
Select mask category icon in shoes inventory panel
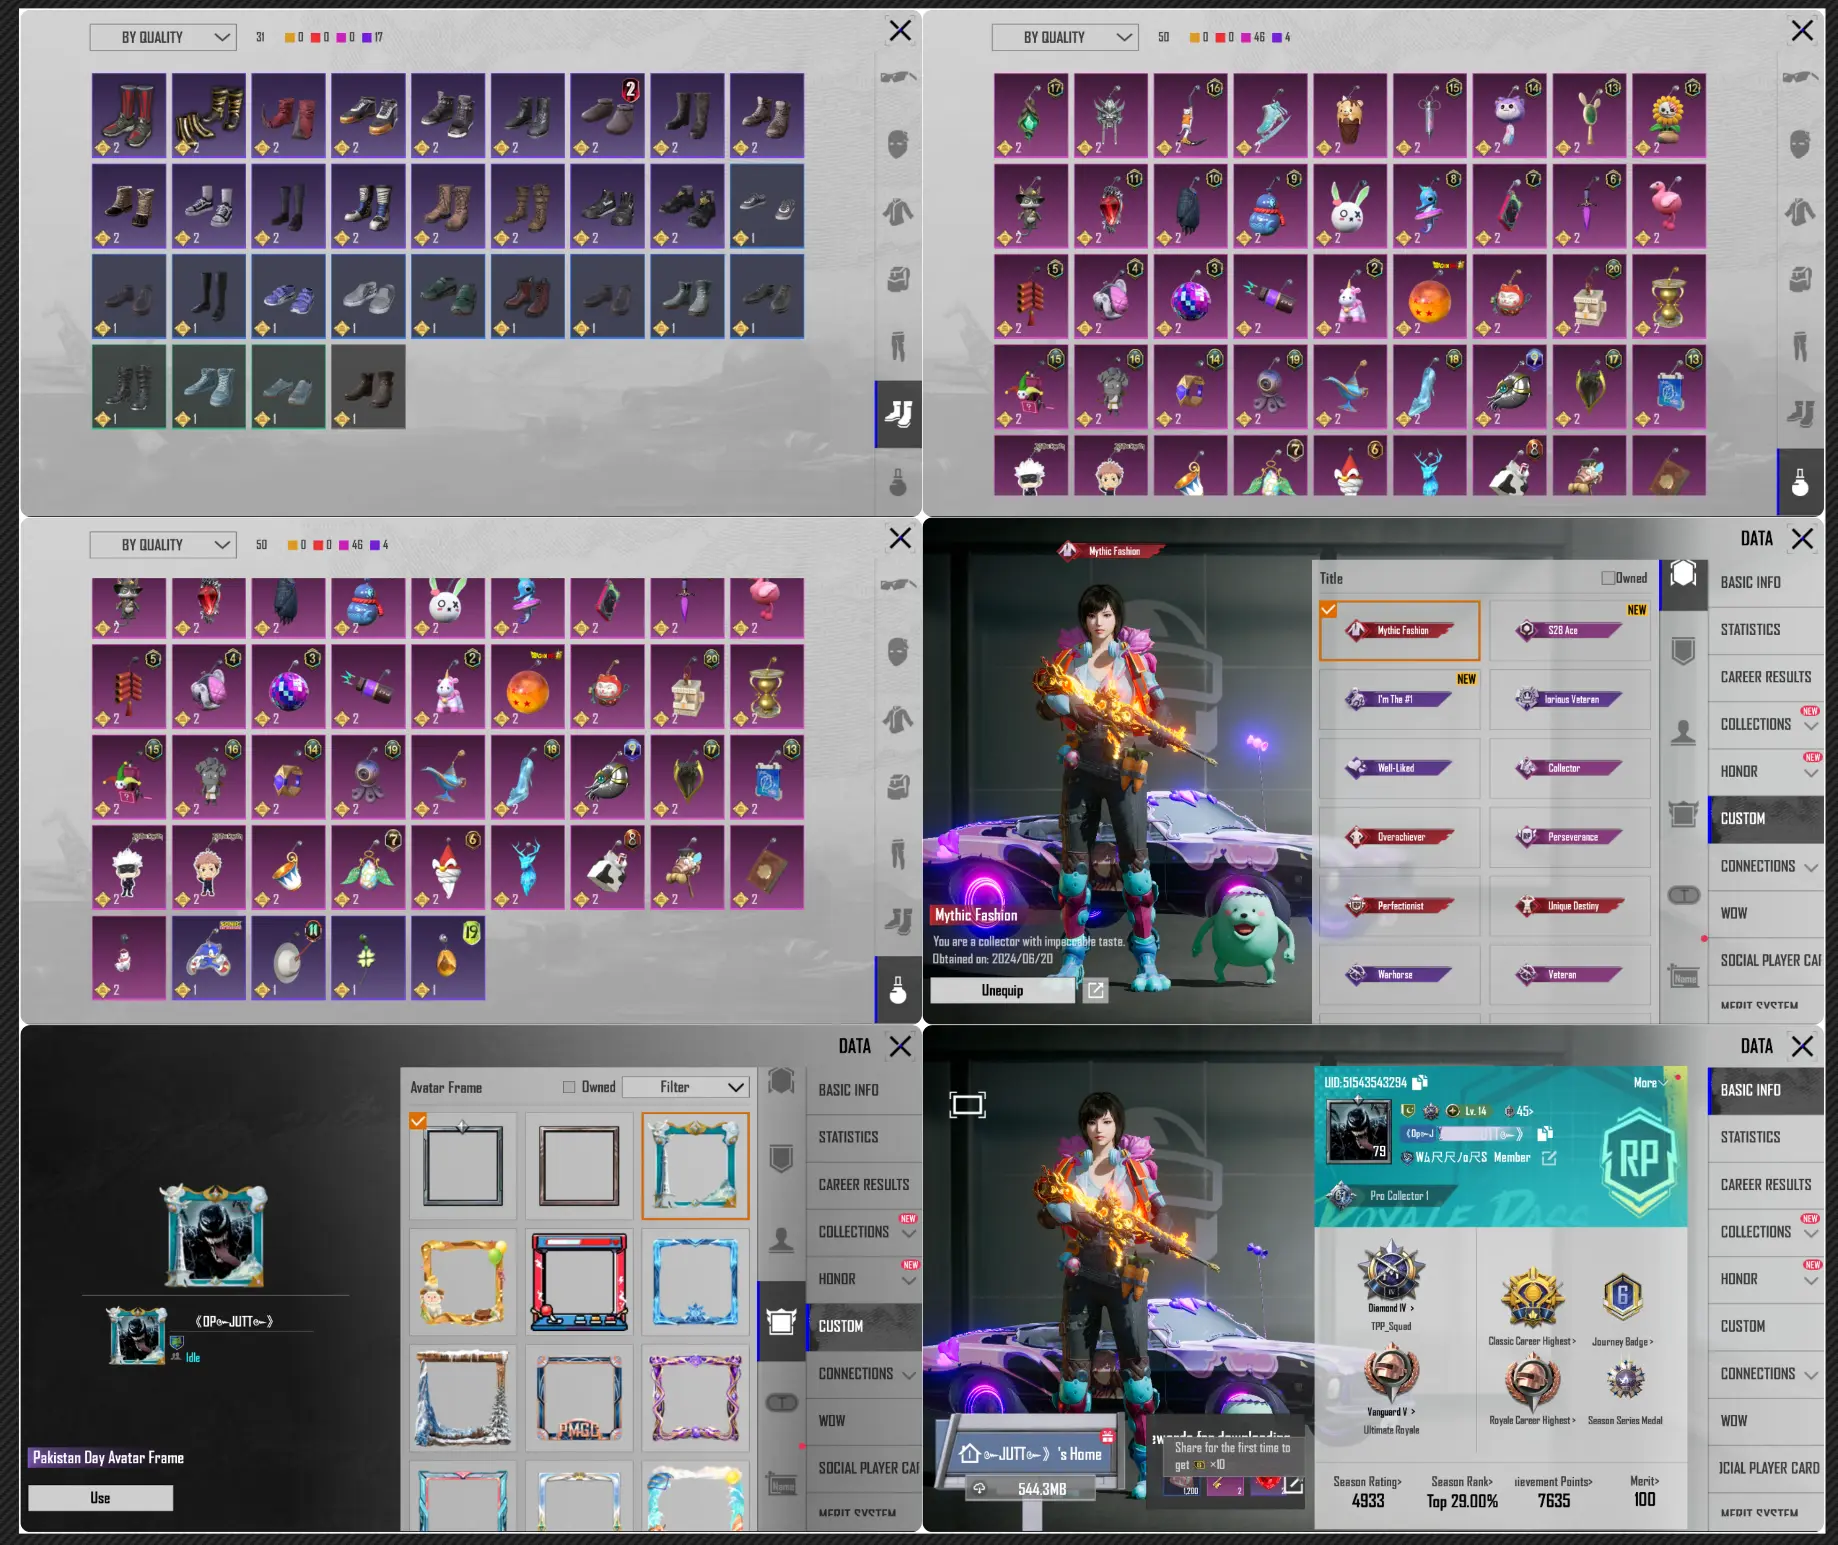tap(898, 144)
